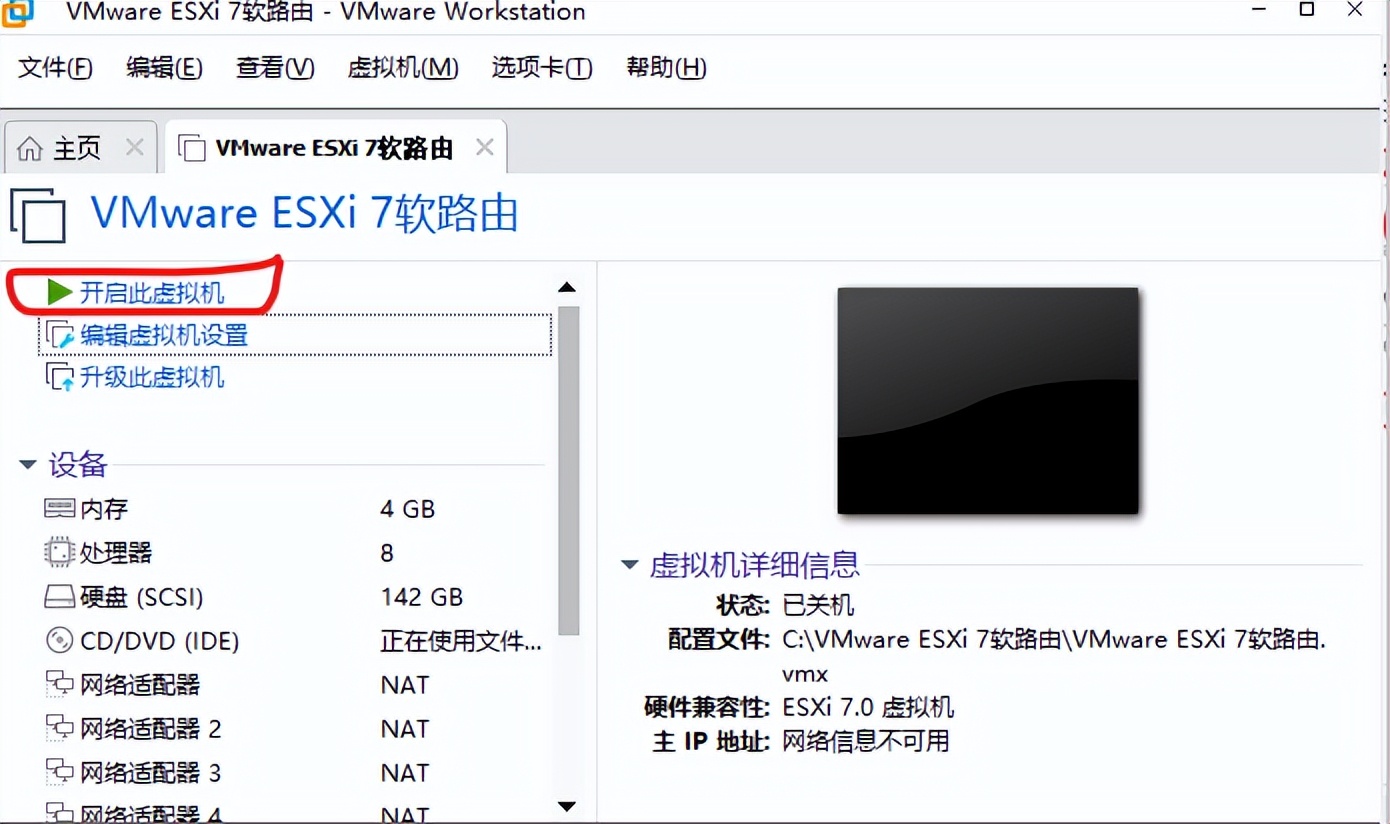Click the CD/DVD (IDE) drive icon

pos(59,640)
